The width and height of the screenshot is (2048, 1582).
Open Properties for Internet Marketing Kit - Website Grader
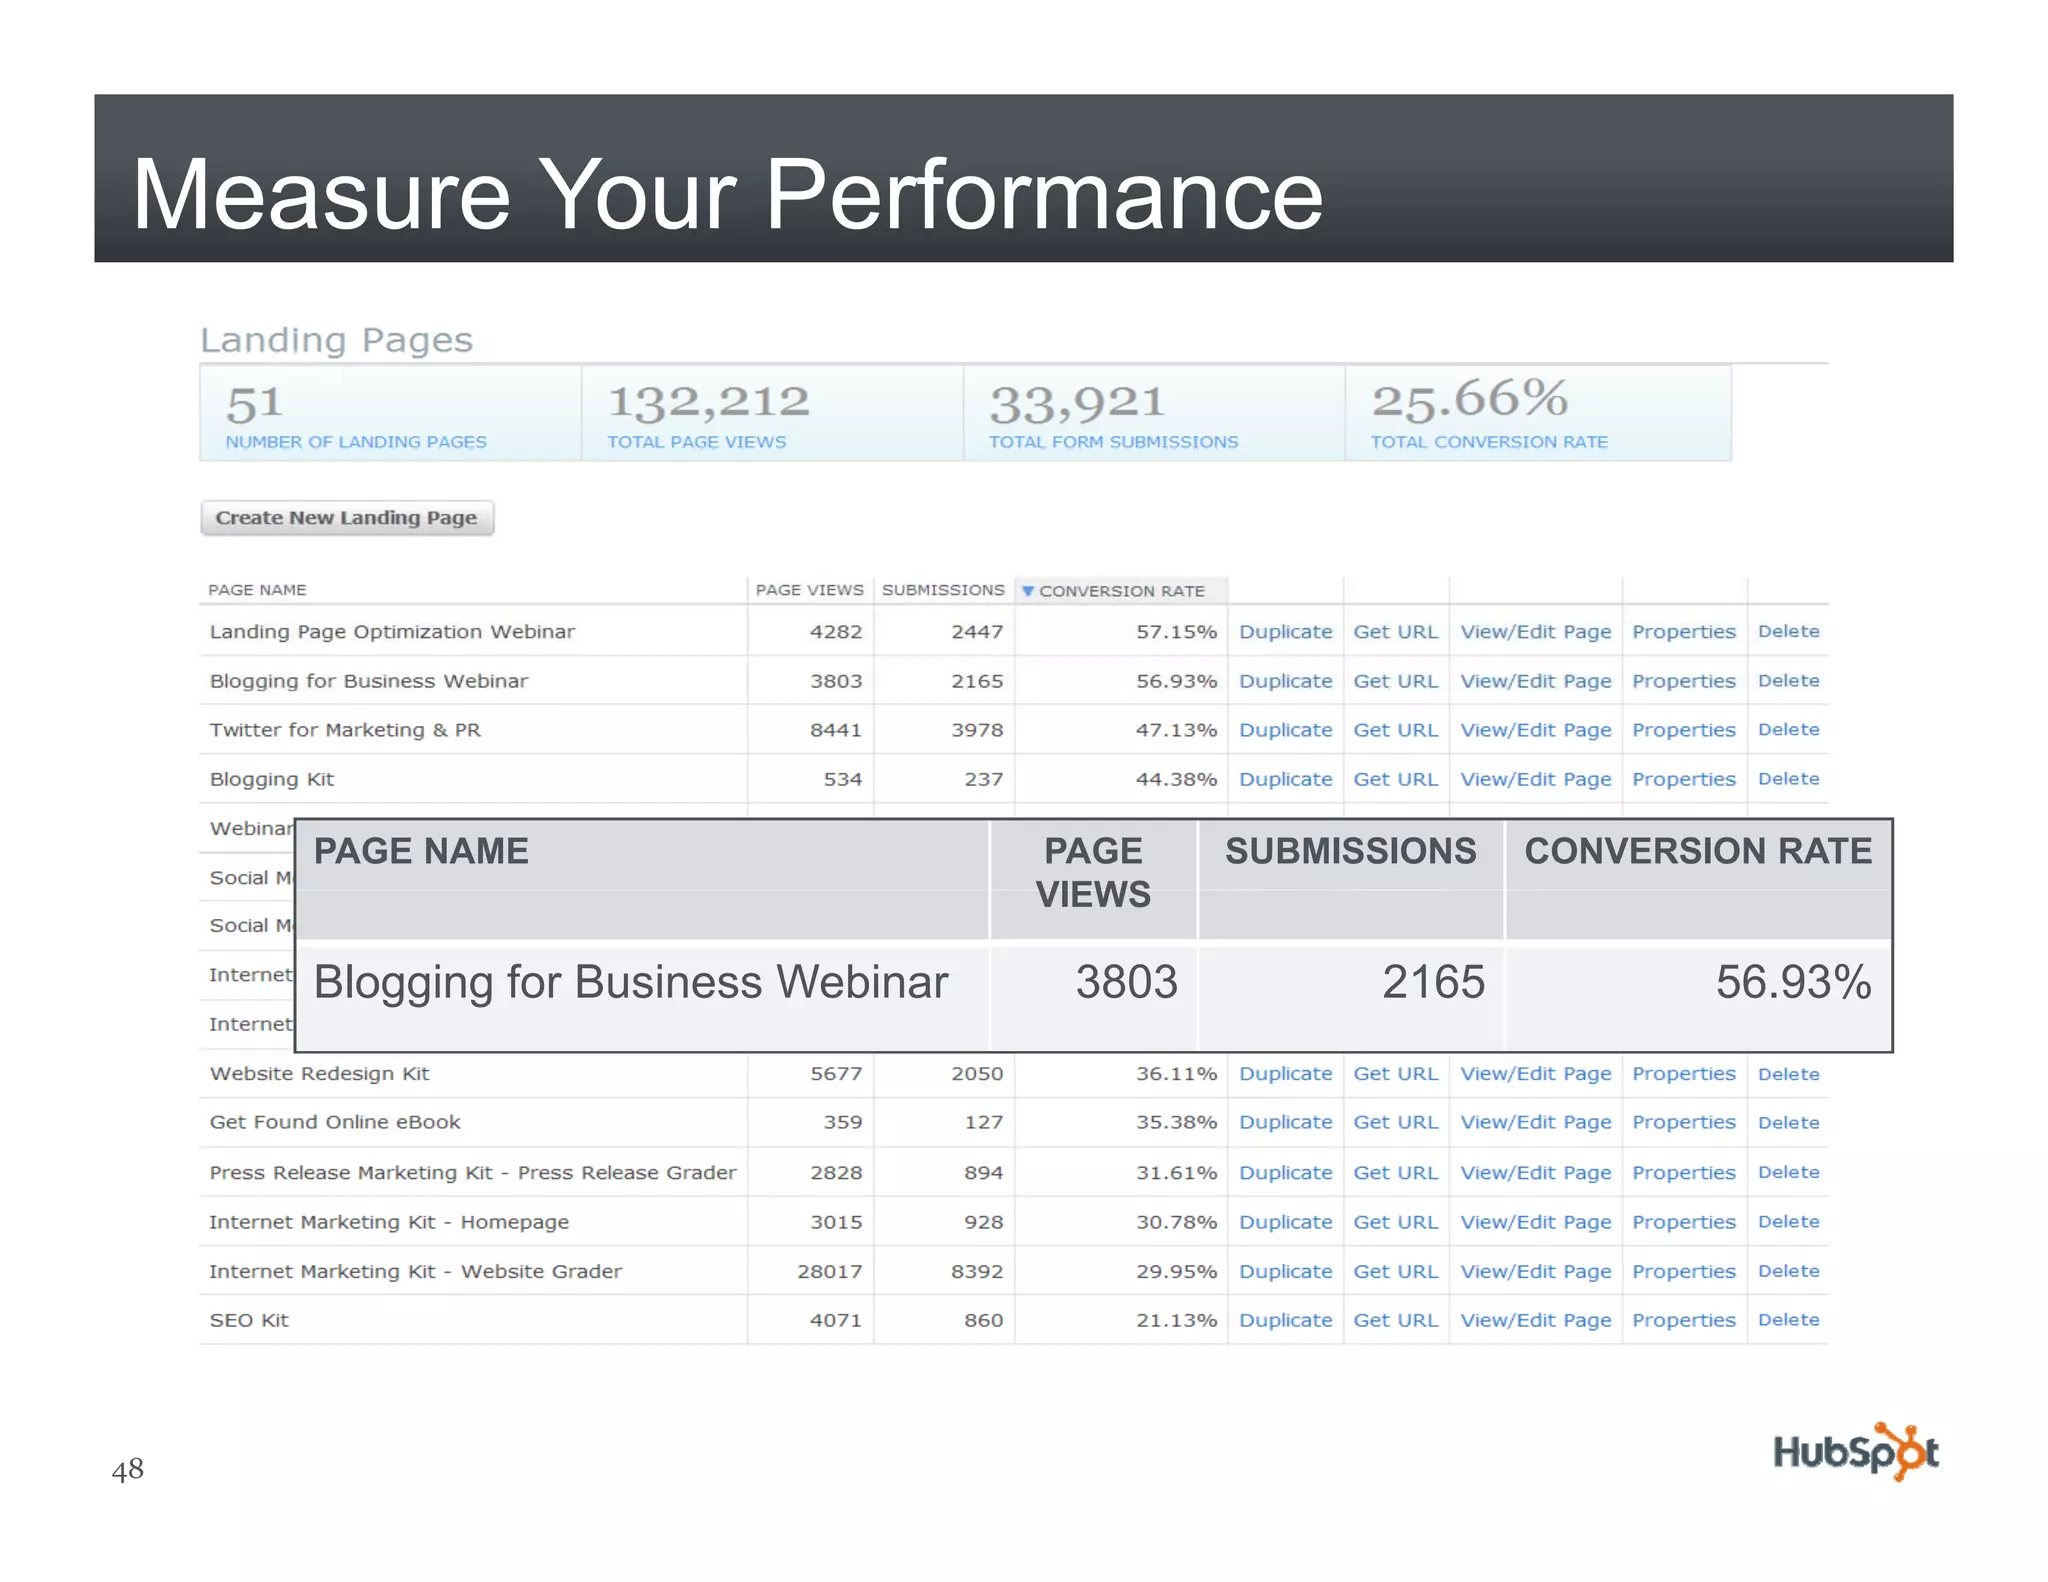coord(1683,1272)
